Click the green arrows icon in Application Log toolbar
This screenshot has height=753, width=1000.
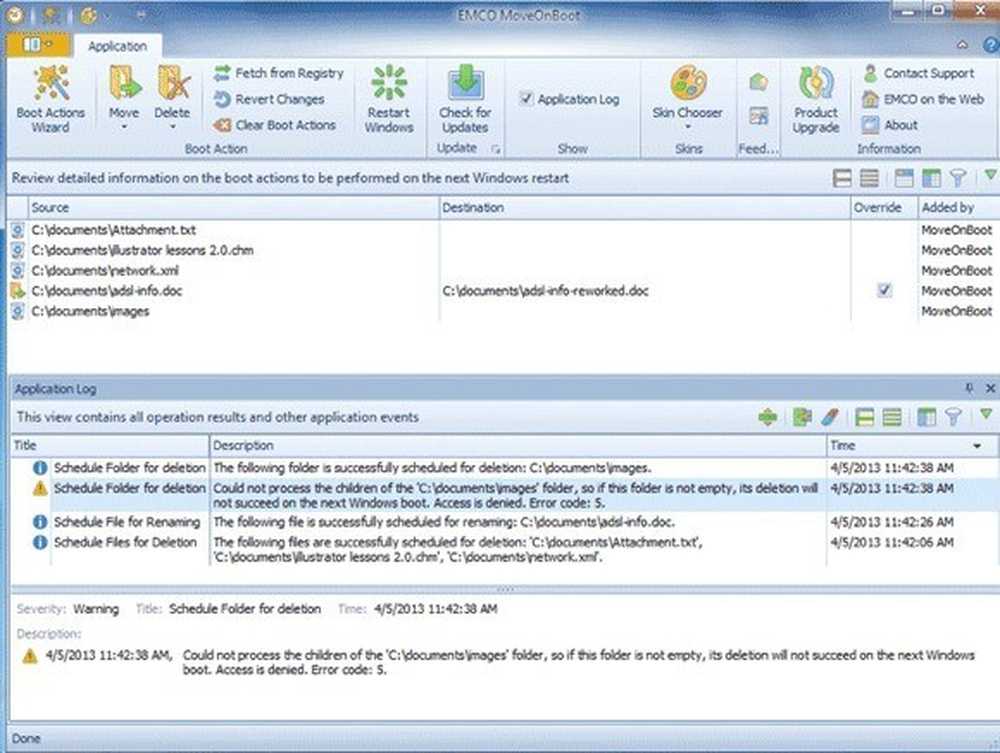(x=768, y=417)
